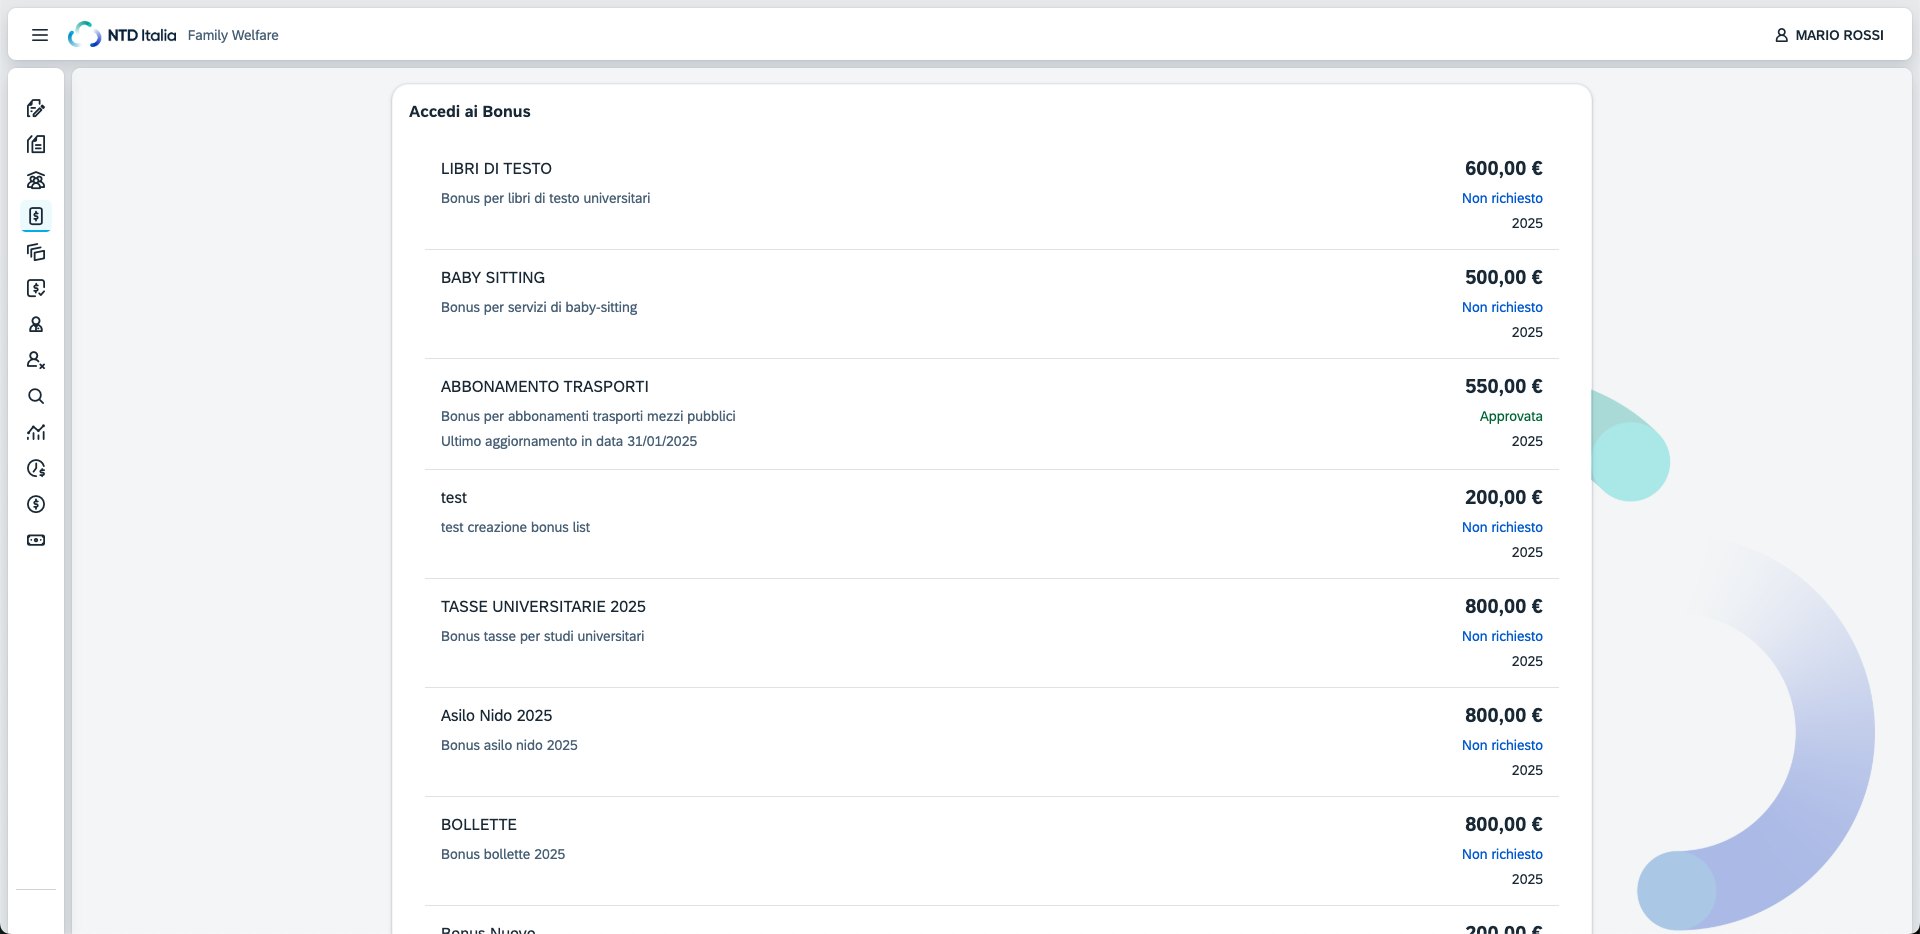This screenshot has width=1920, height=934.
Task: Click the 'Accedi ai Bonus' heading
Action: [470, 111]
